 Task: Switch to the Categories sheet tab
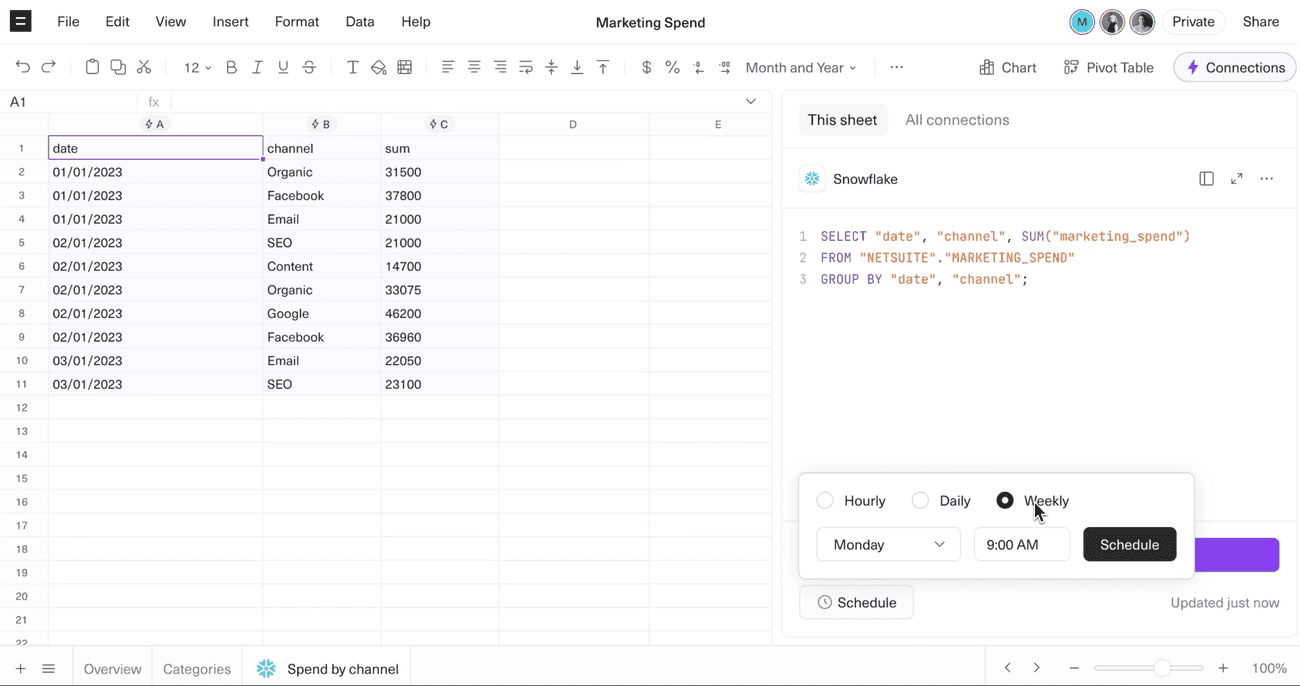196,668
